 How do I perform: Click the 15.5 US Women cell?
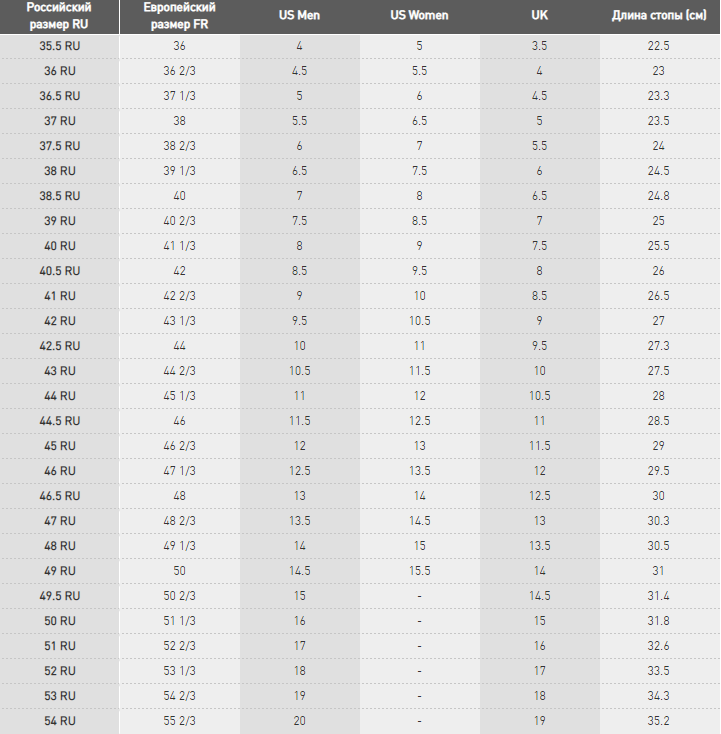419,571
